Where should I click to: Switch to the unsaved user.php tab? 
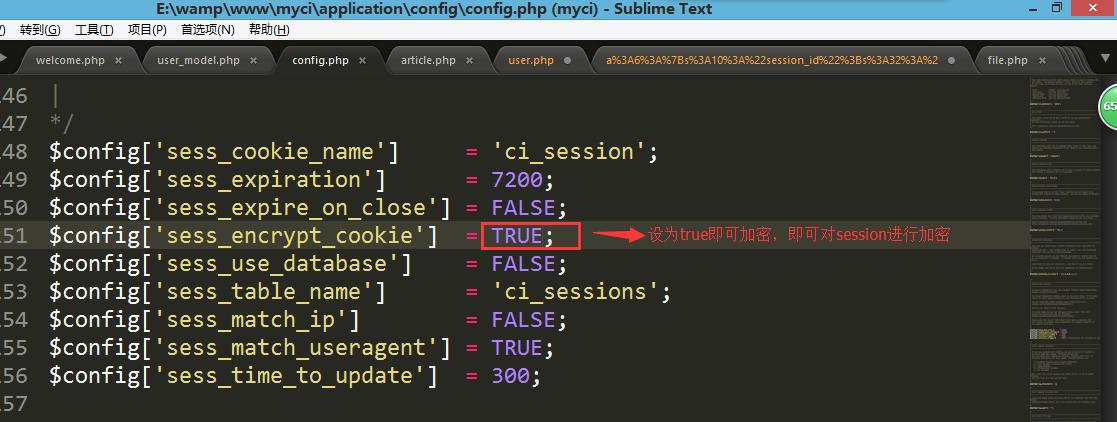point(531,61)
